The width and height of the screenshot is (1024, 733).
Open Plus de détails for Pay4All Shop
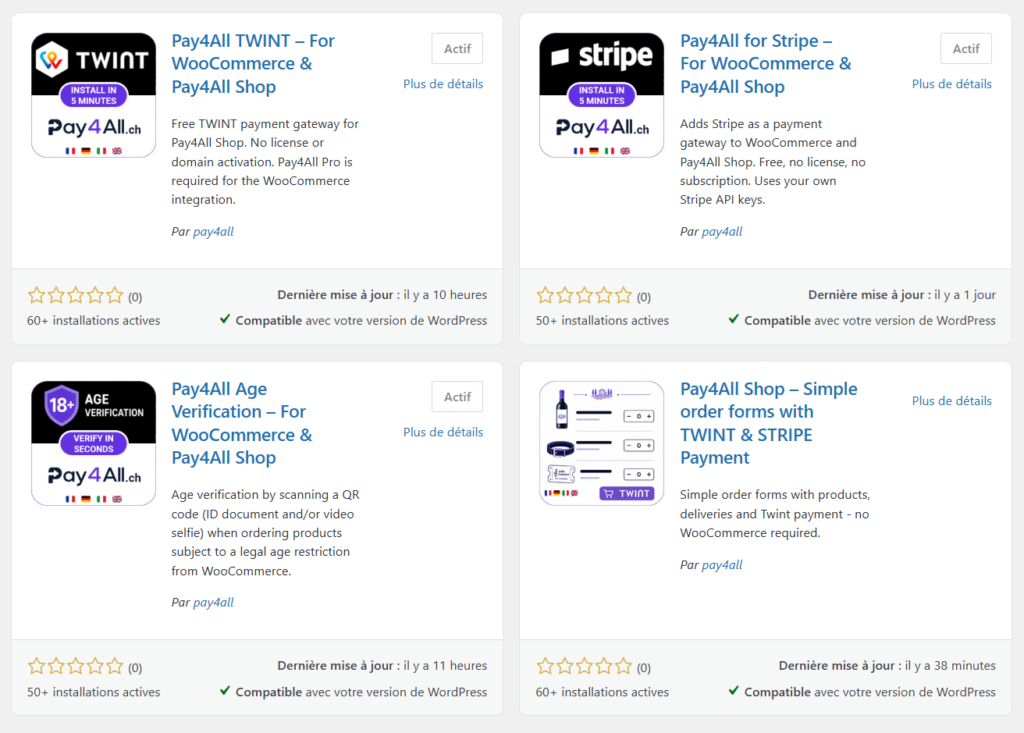tap(952, 400)
